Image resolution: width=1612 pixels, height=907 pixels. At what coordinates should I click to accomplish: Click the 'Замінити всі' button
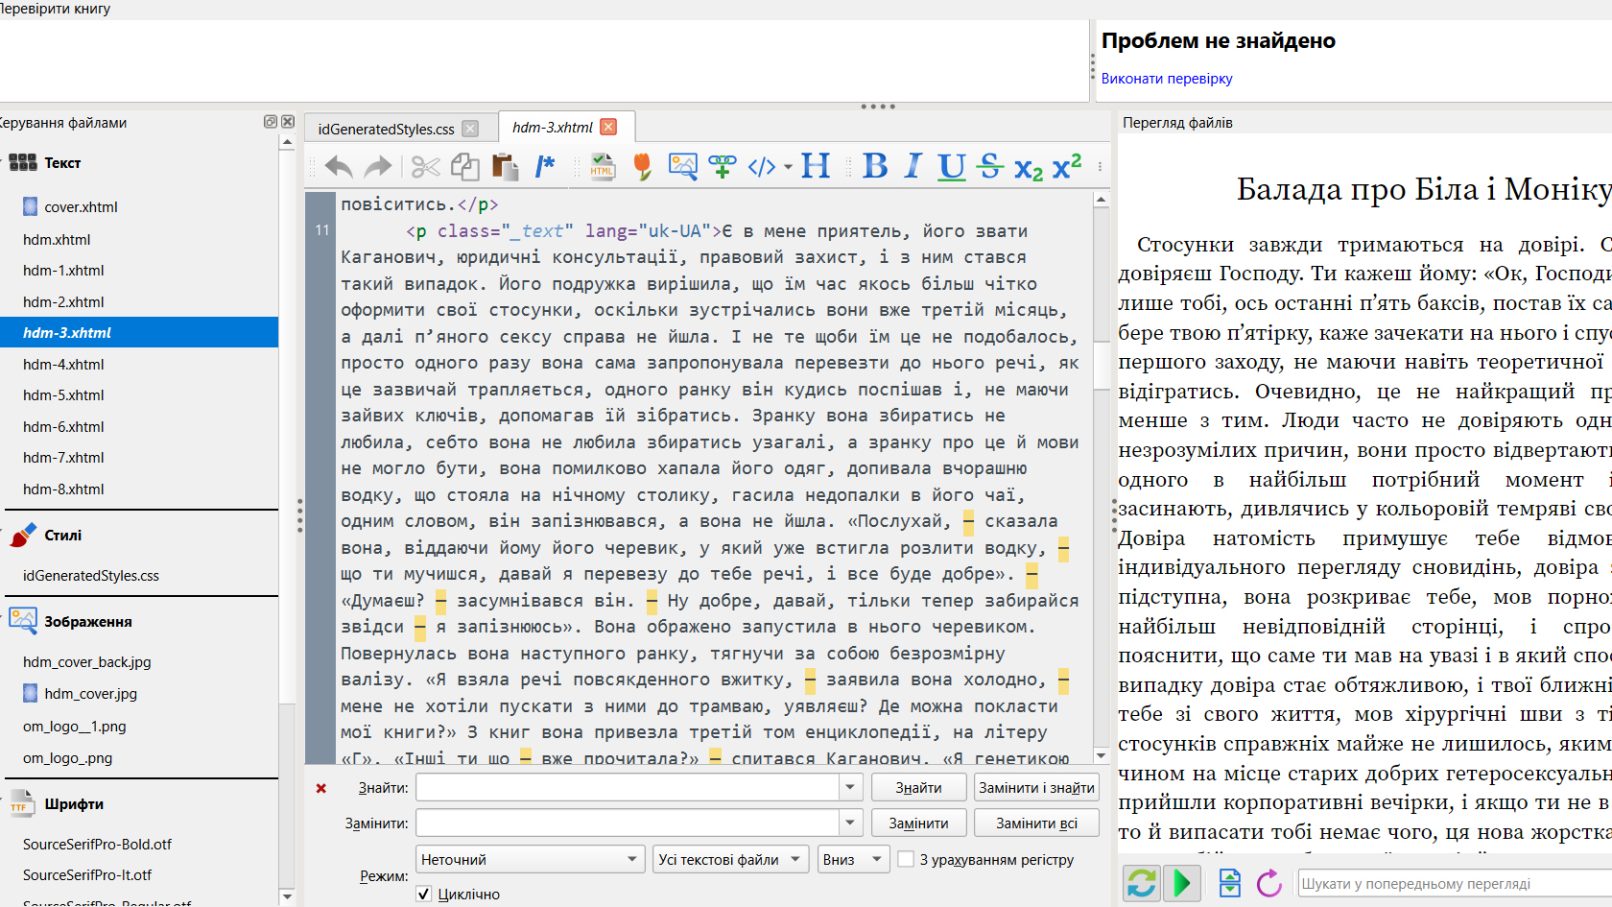[1036, 823]
